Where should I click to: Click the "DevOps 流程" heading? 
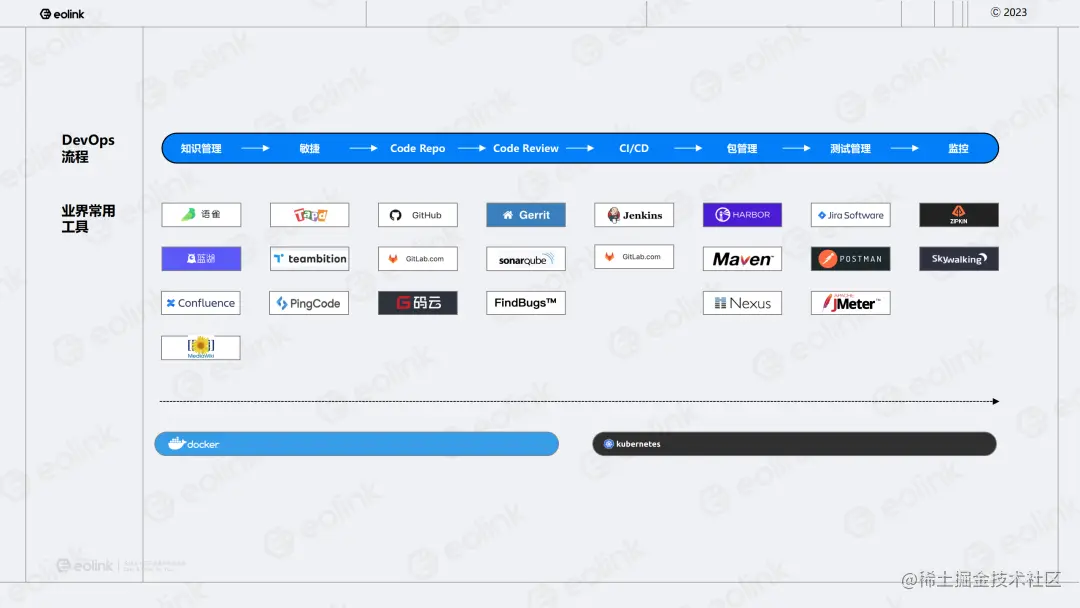[87, 148]
